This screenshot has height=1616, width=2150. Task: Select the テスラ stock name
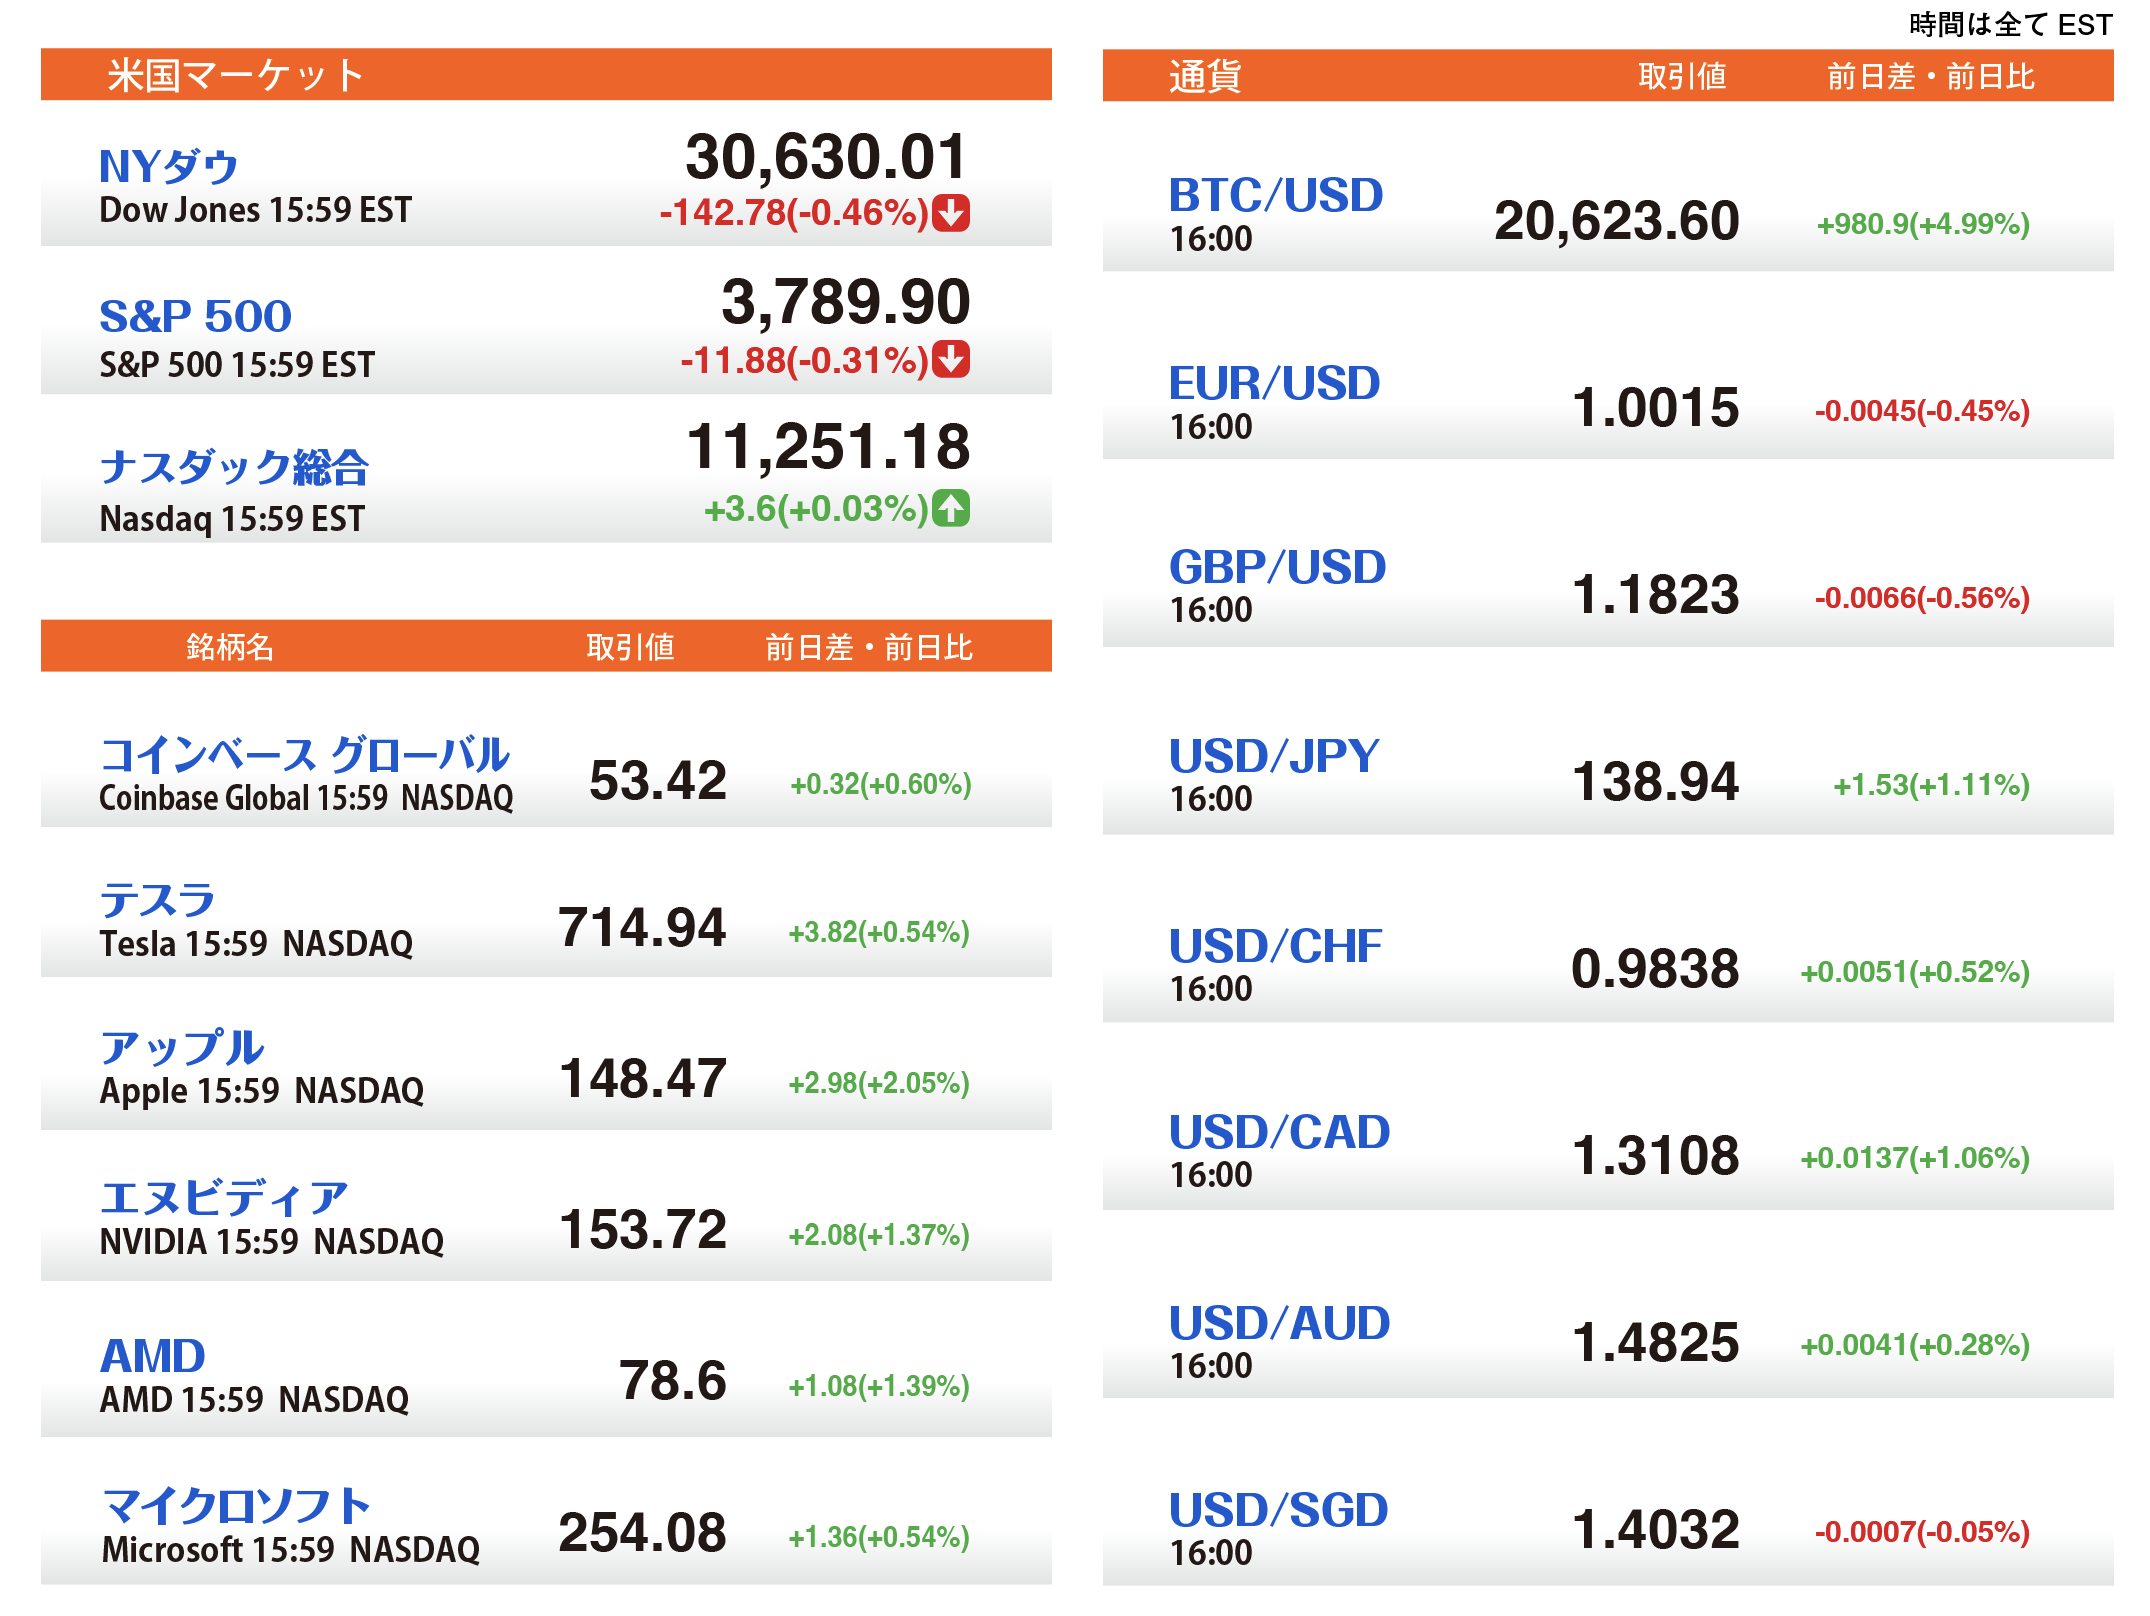click(158, 900)
